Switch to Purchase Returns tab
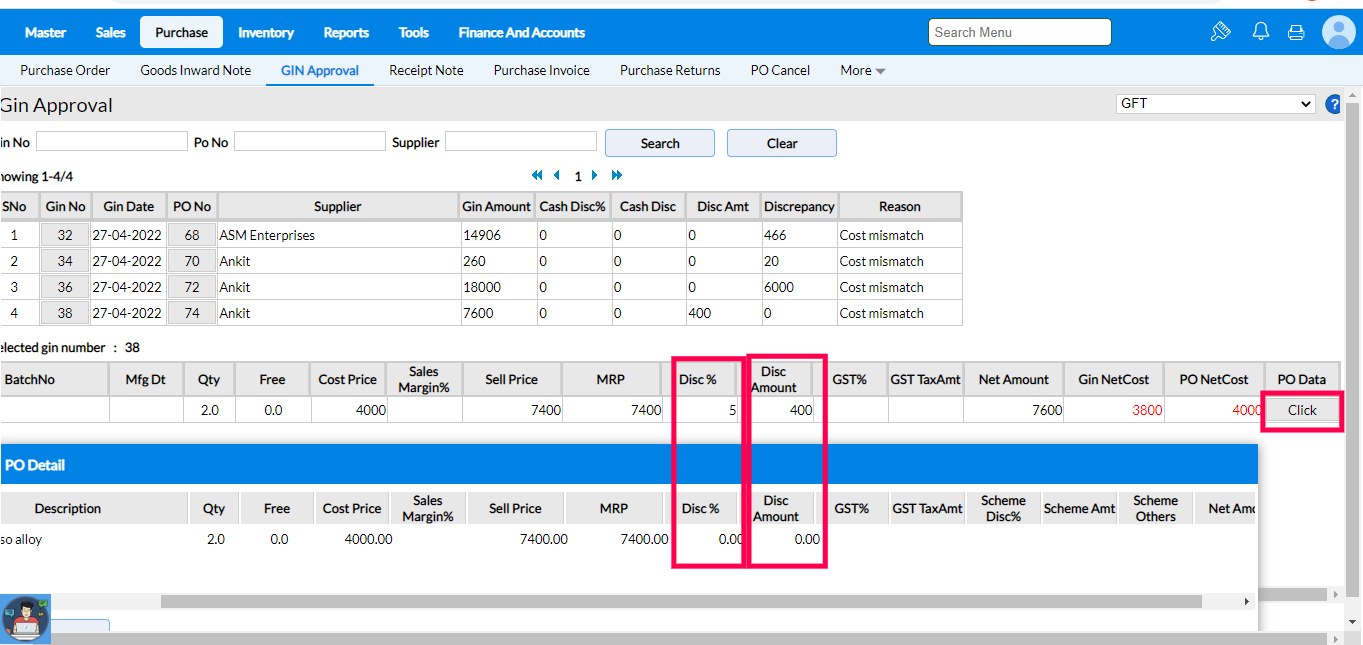The height and width of the screenshot is (645, 1363). (670, 70)
